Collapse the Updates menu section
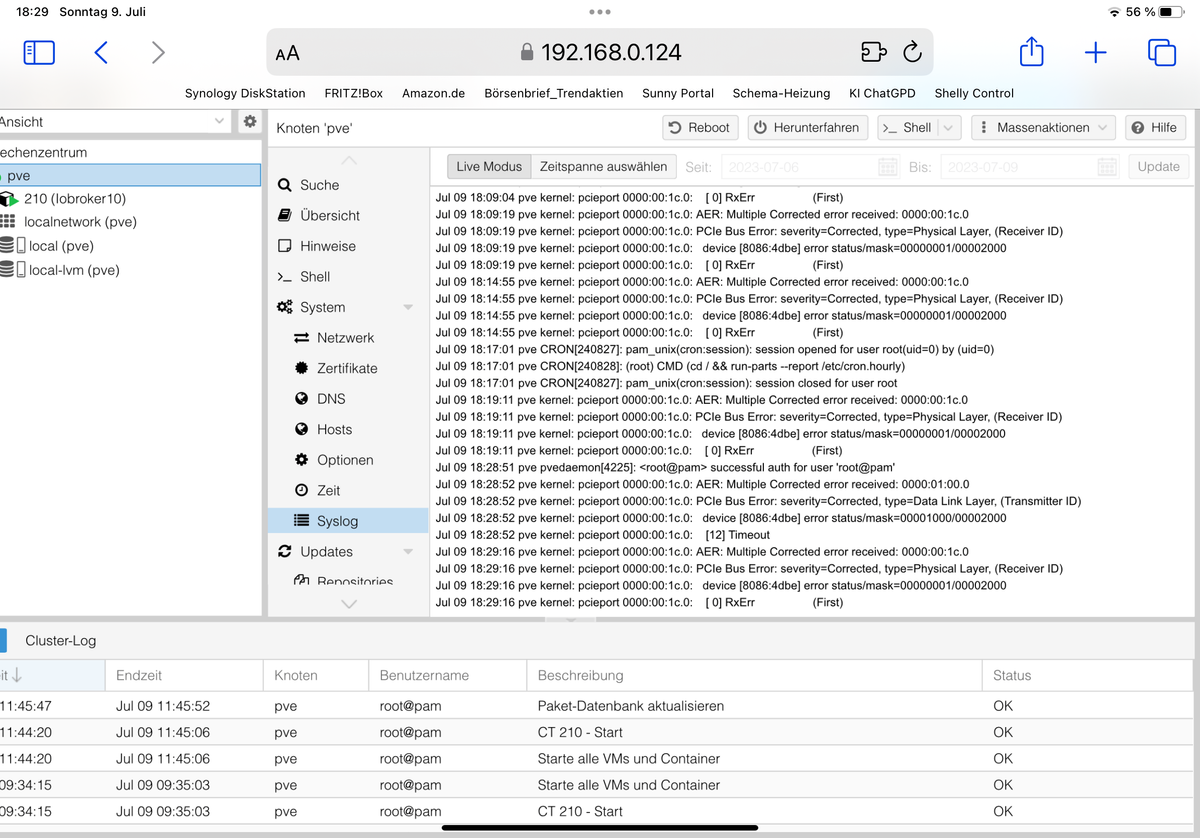This screenshot has width=1200, height=838. tap(408, 552)
